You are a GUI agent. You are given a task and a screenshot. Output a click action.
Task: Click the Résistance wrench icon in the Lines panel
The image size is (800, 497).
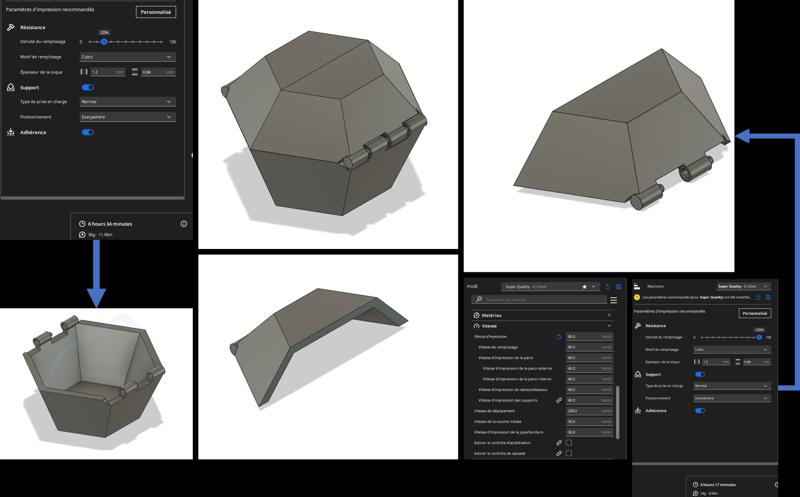click(x=638, y=326)
